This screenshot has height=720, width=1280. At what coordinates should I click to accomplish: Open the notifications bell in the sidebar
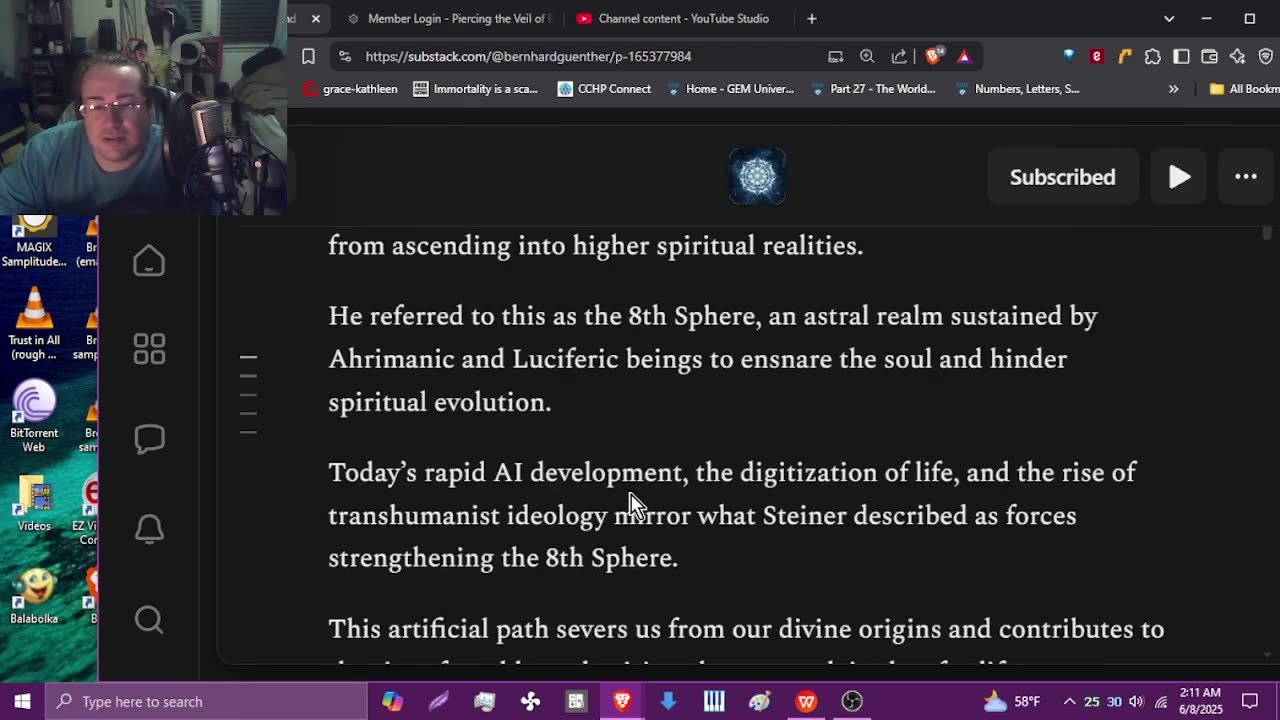149,529
